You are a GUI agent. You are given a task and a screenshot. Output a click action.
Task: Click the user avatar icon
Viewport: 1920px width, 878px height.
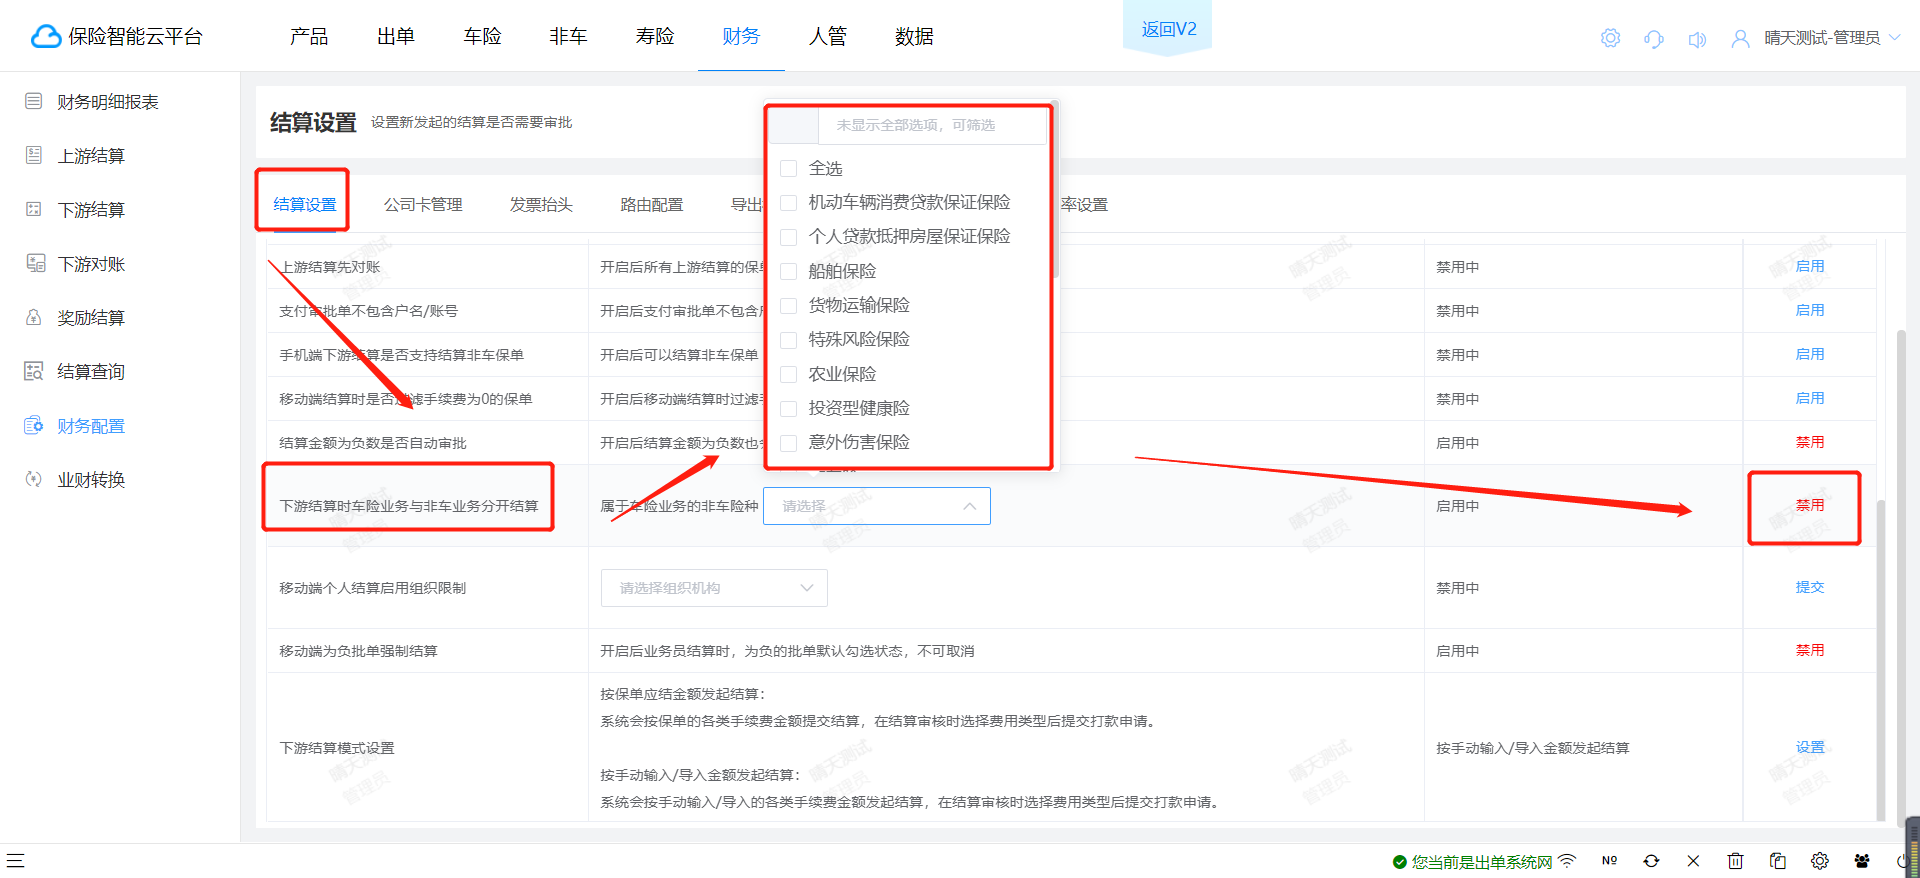point(1741,39)
